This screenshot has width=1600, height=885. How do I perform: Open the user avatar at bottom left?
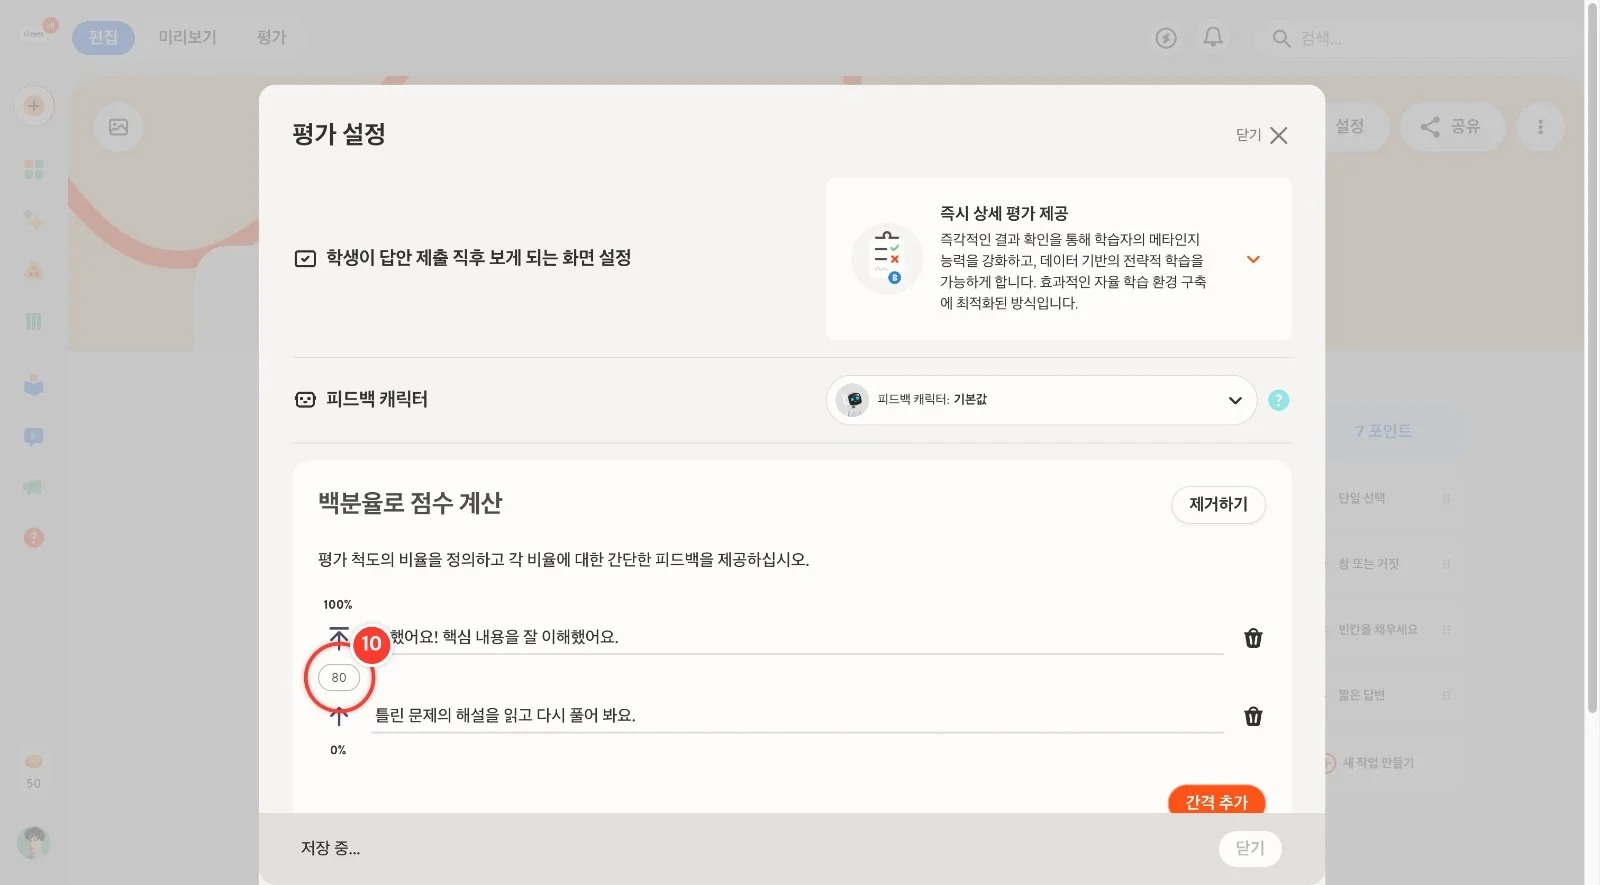click(x=34, y=843)
